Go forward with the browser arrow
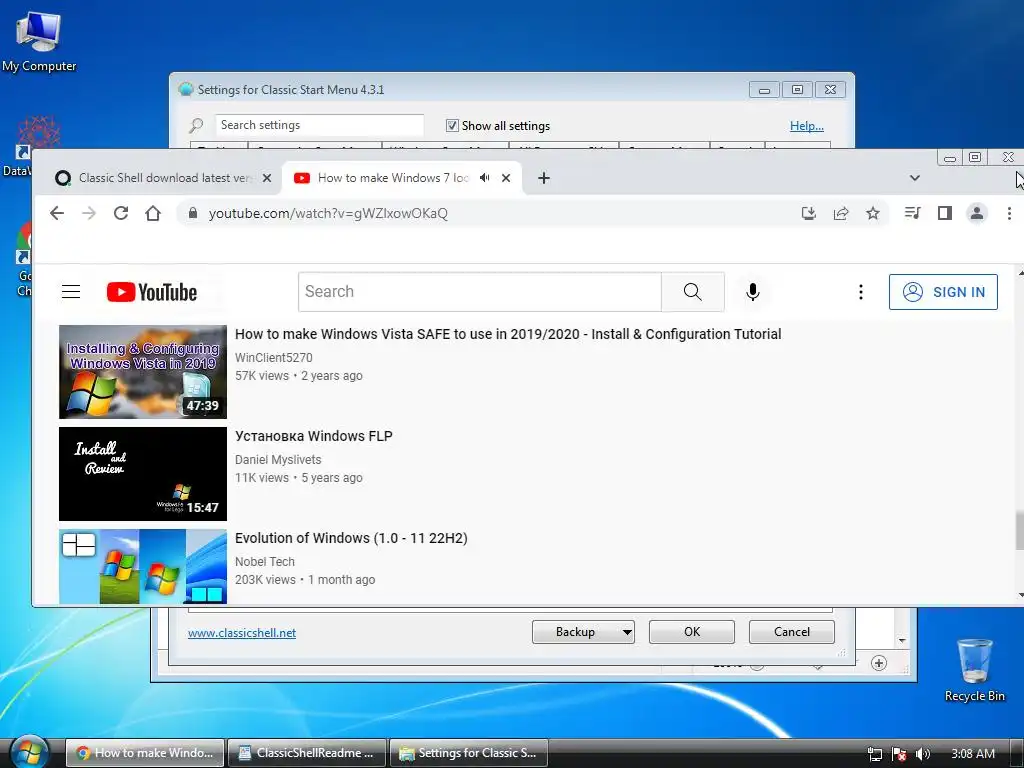Image resolution: width=1024 pixels, height=768 pixels. tap(89, 213)
